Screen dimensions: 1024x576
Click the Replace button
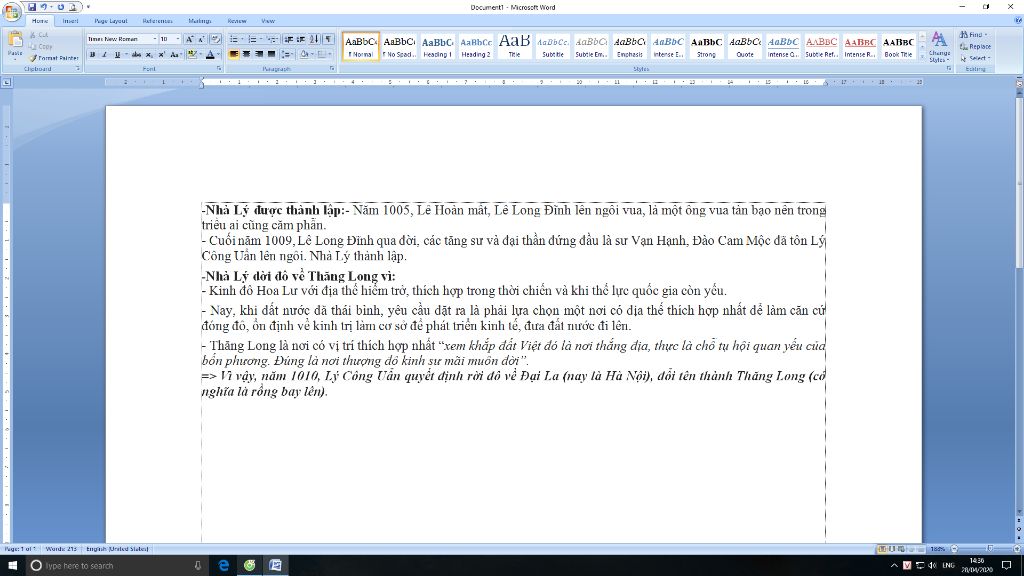[x=978, y=46]
